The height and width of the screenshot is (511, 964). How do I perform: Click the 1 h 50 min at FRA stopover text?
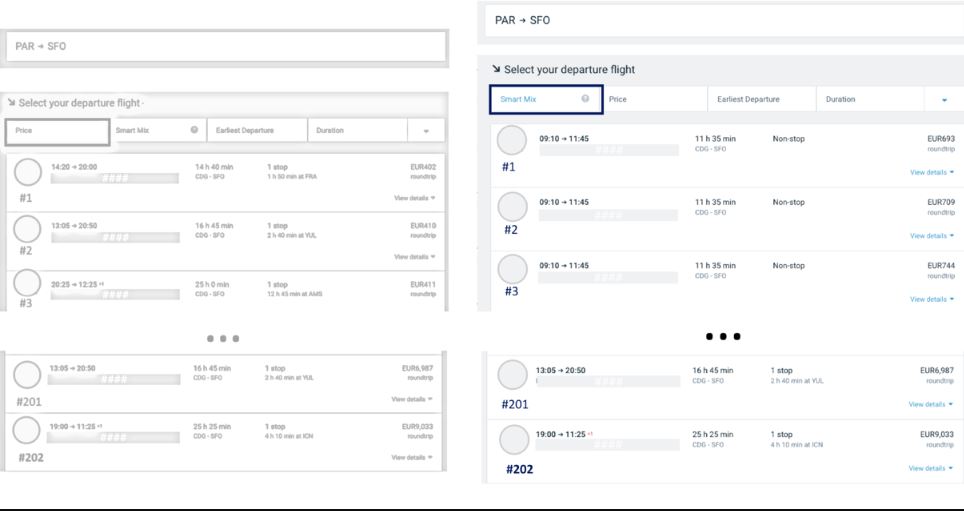(x=292, y=176)
